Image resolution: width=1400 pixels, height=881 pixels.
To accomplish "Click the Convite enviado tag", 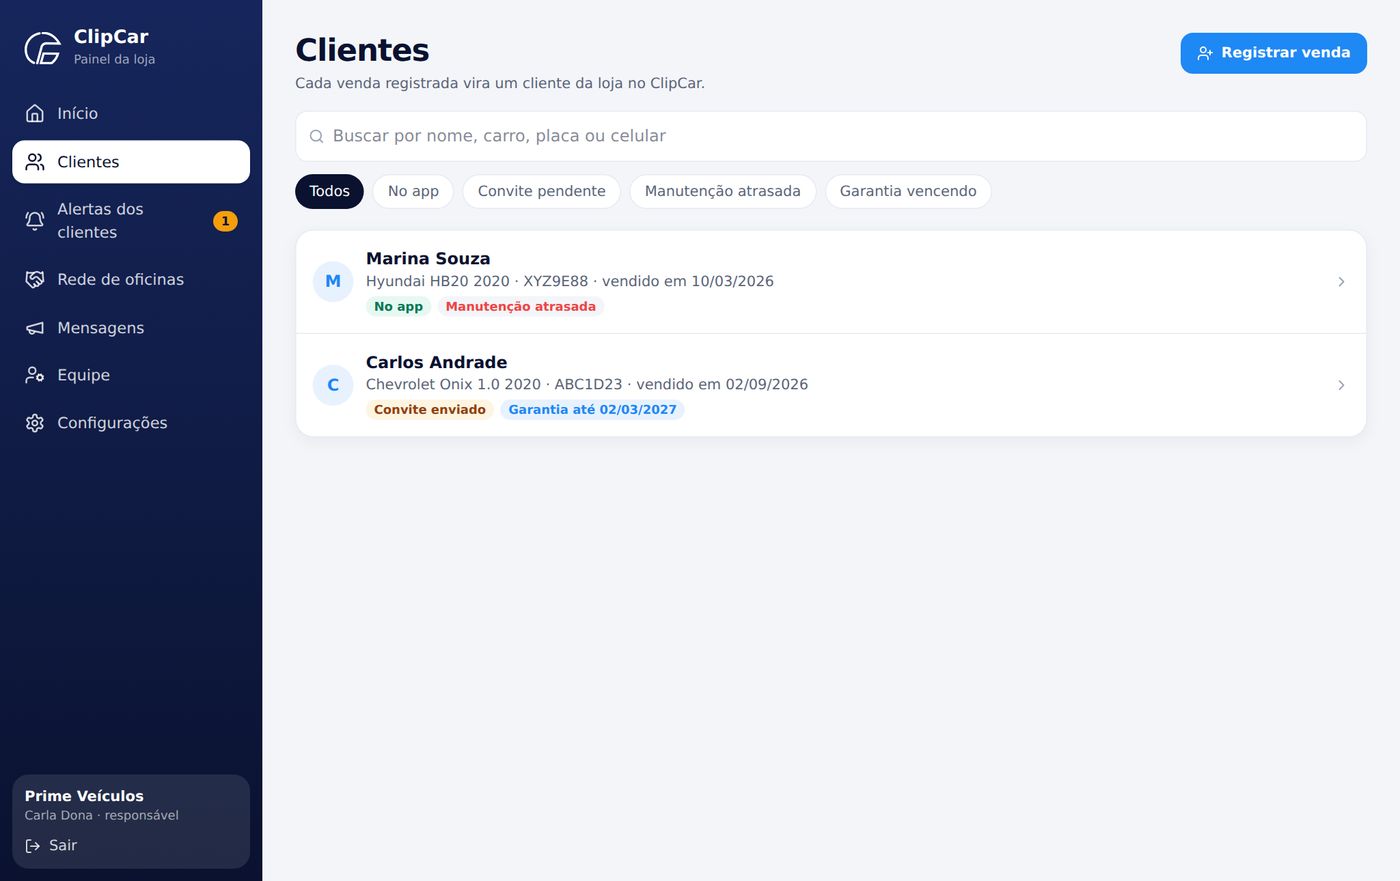I will [429, 410].
